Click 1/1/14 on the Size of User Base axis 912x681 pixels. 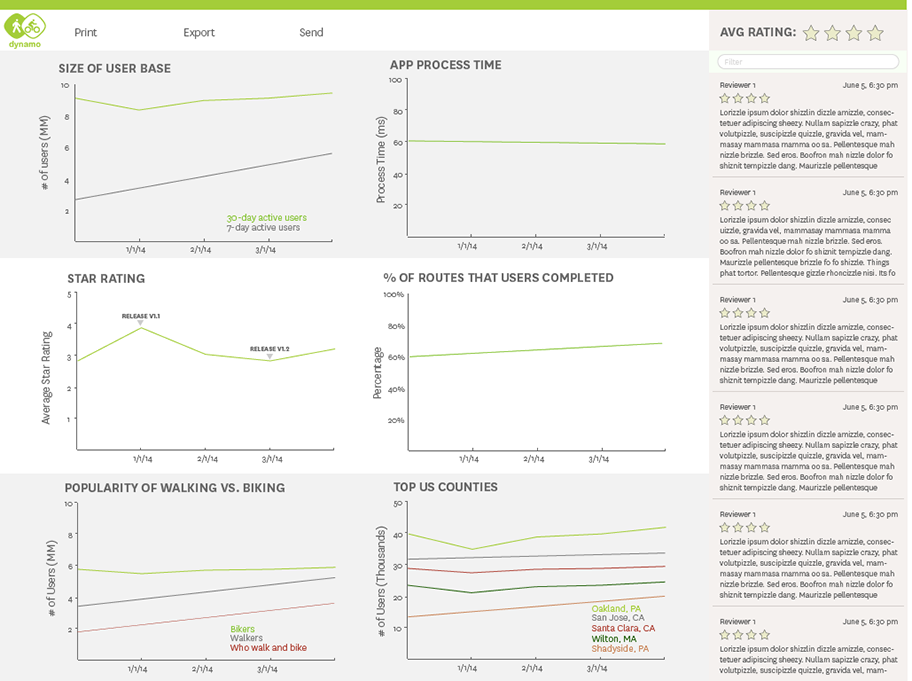click(136, 250)
